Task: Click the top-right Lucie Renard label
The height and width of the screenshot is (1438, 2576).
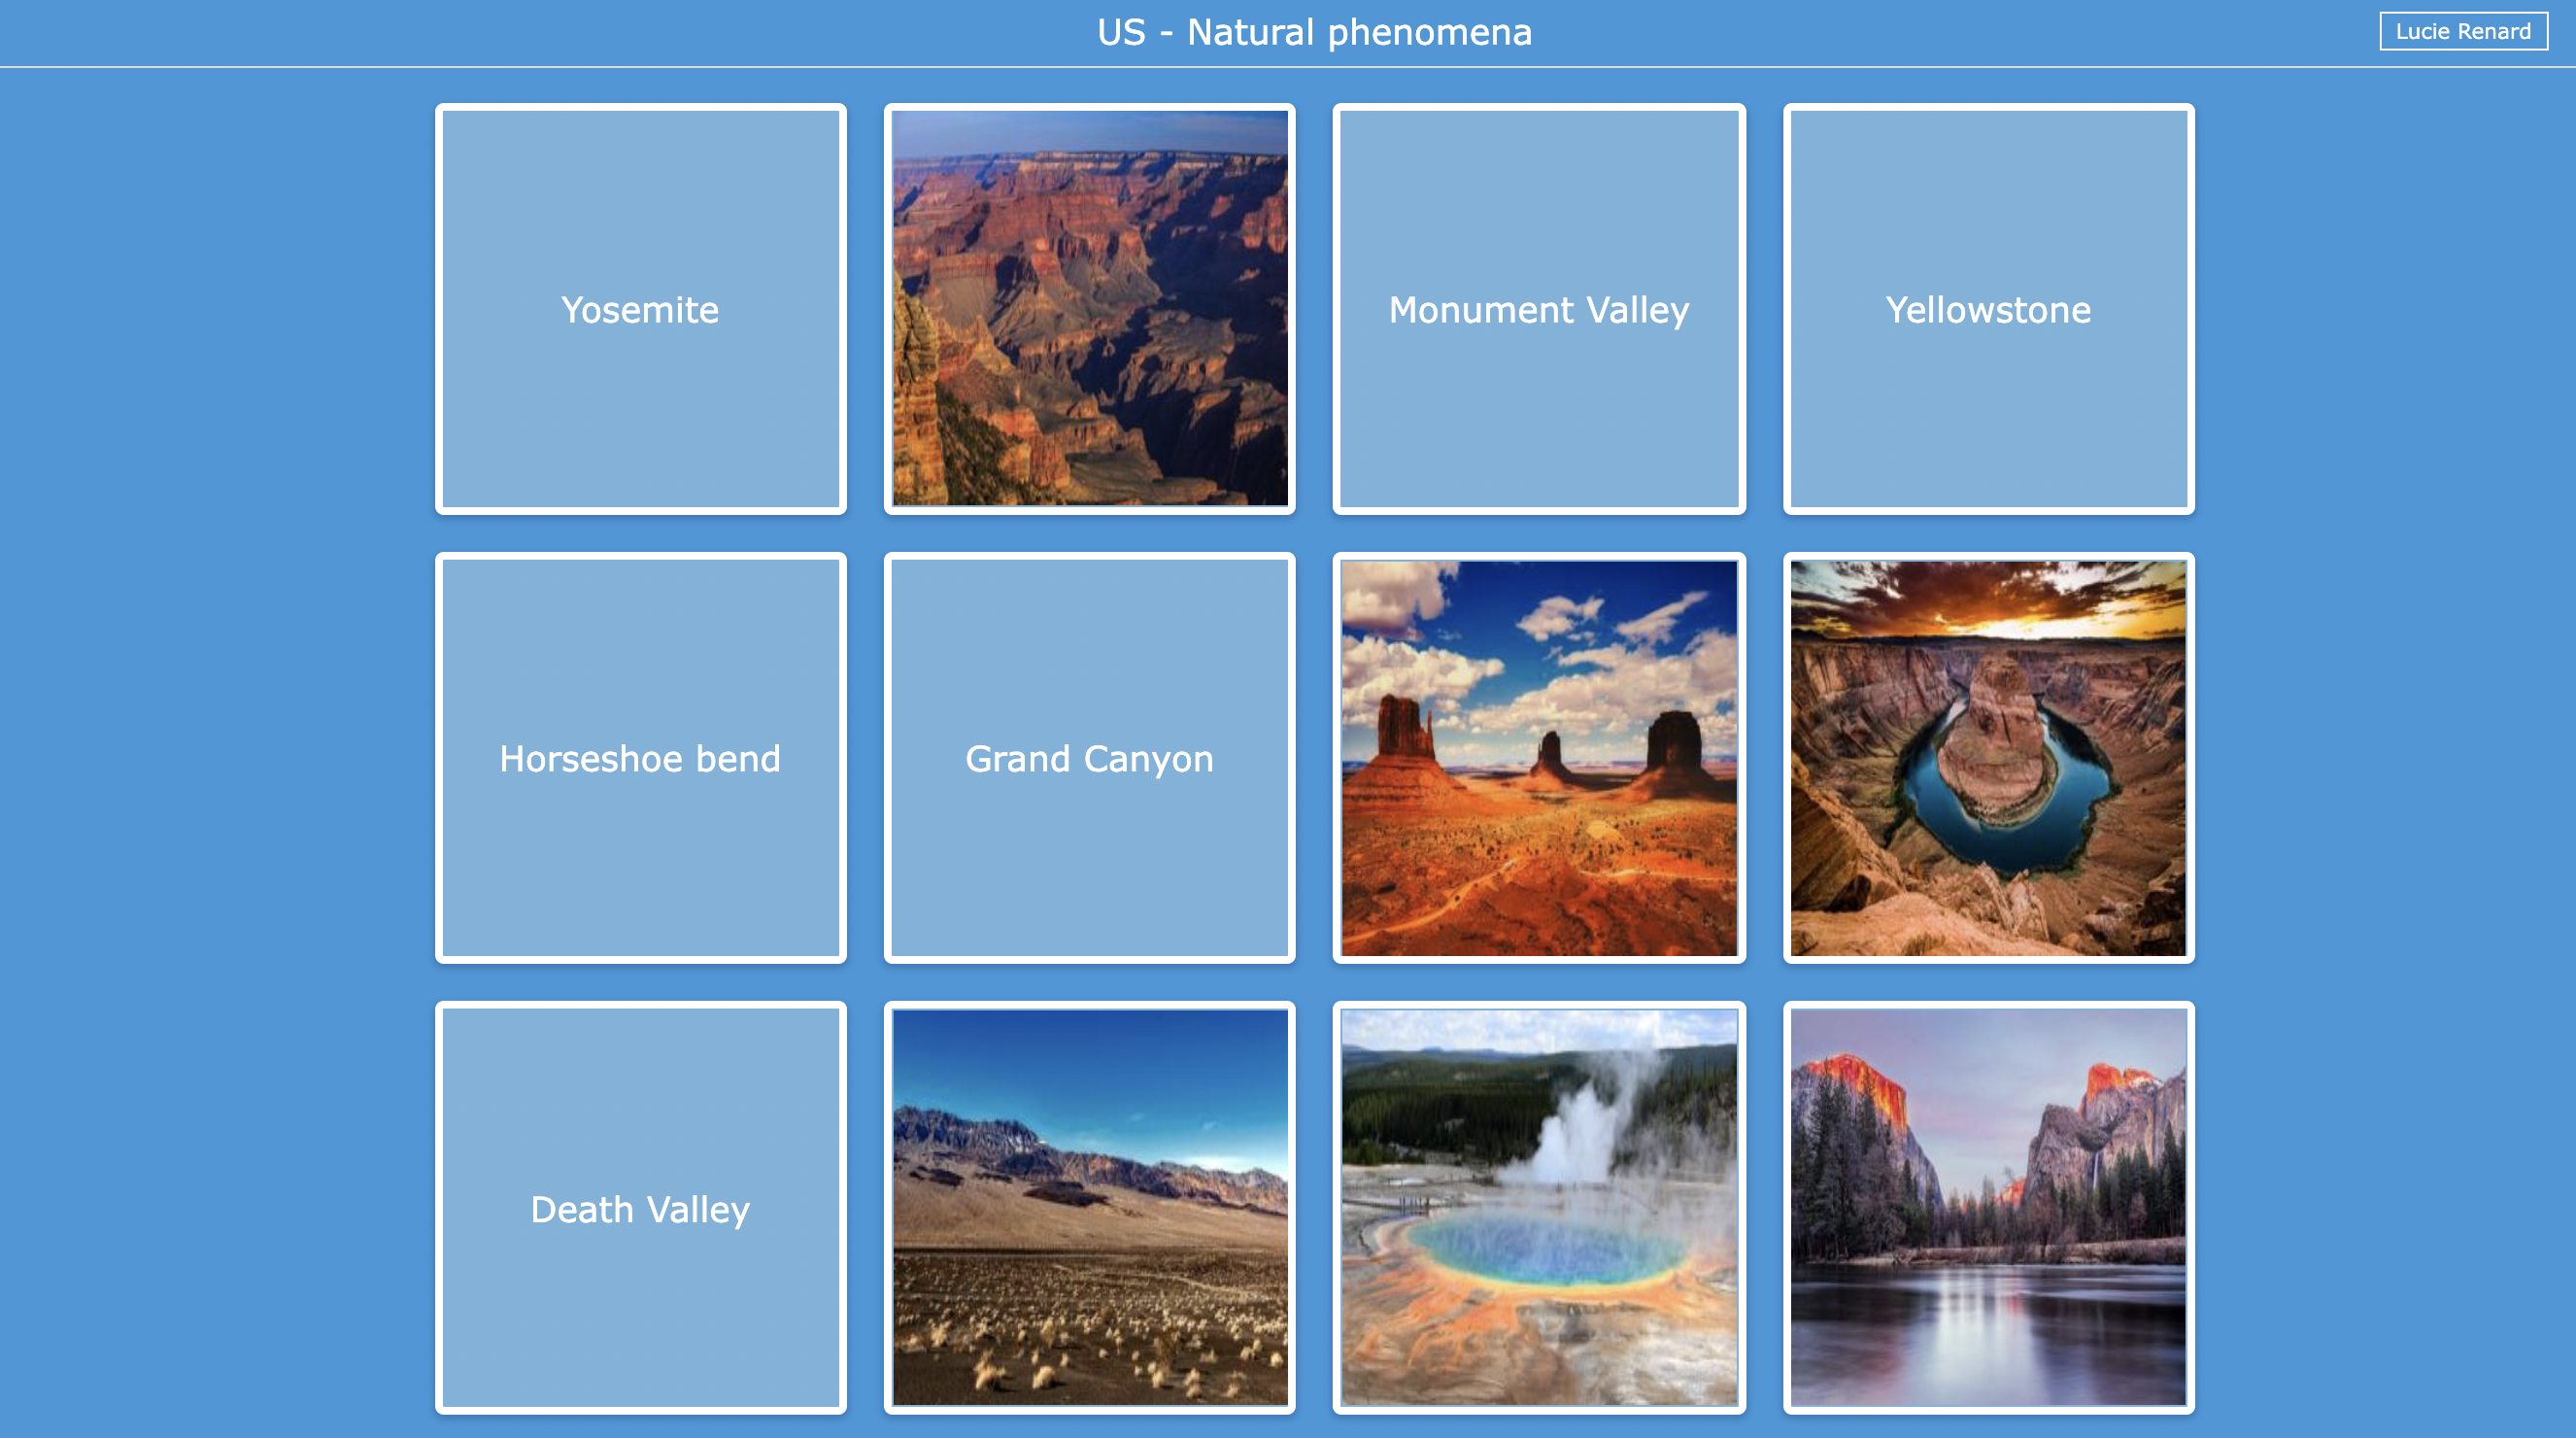Action: [x=2462, y=30]
